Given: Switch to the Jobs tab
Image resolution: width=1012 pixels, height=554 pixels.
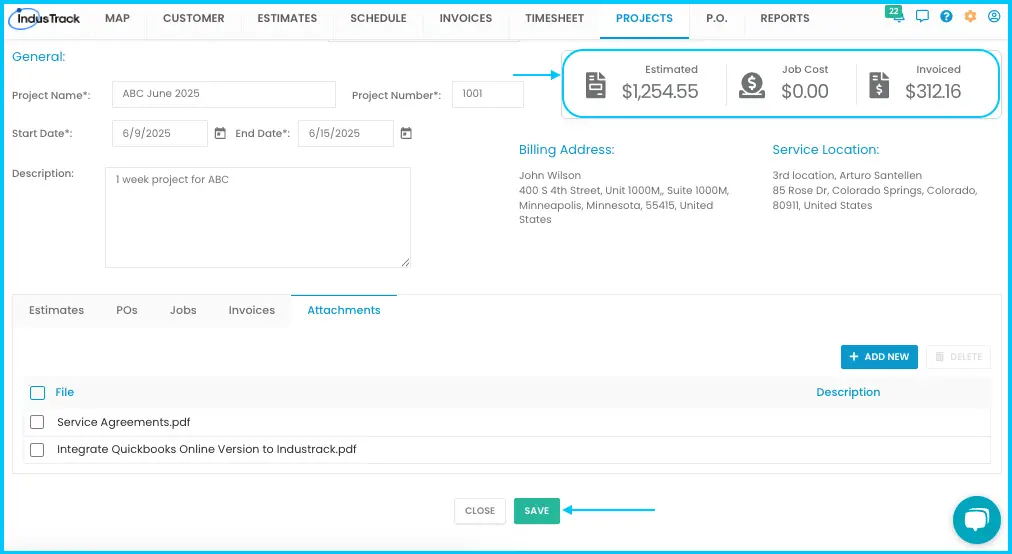Looking at the screenshot, I should (183, 311).
